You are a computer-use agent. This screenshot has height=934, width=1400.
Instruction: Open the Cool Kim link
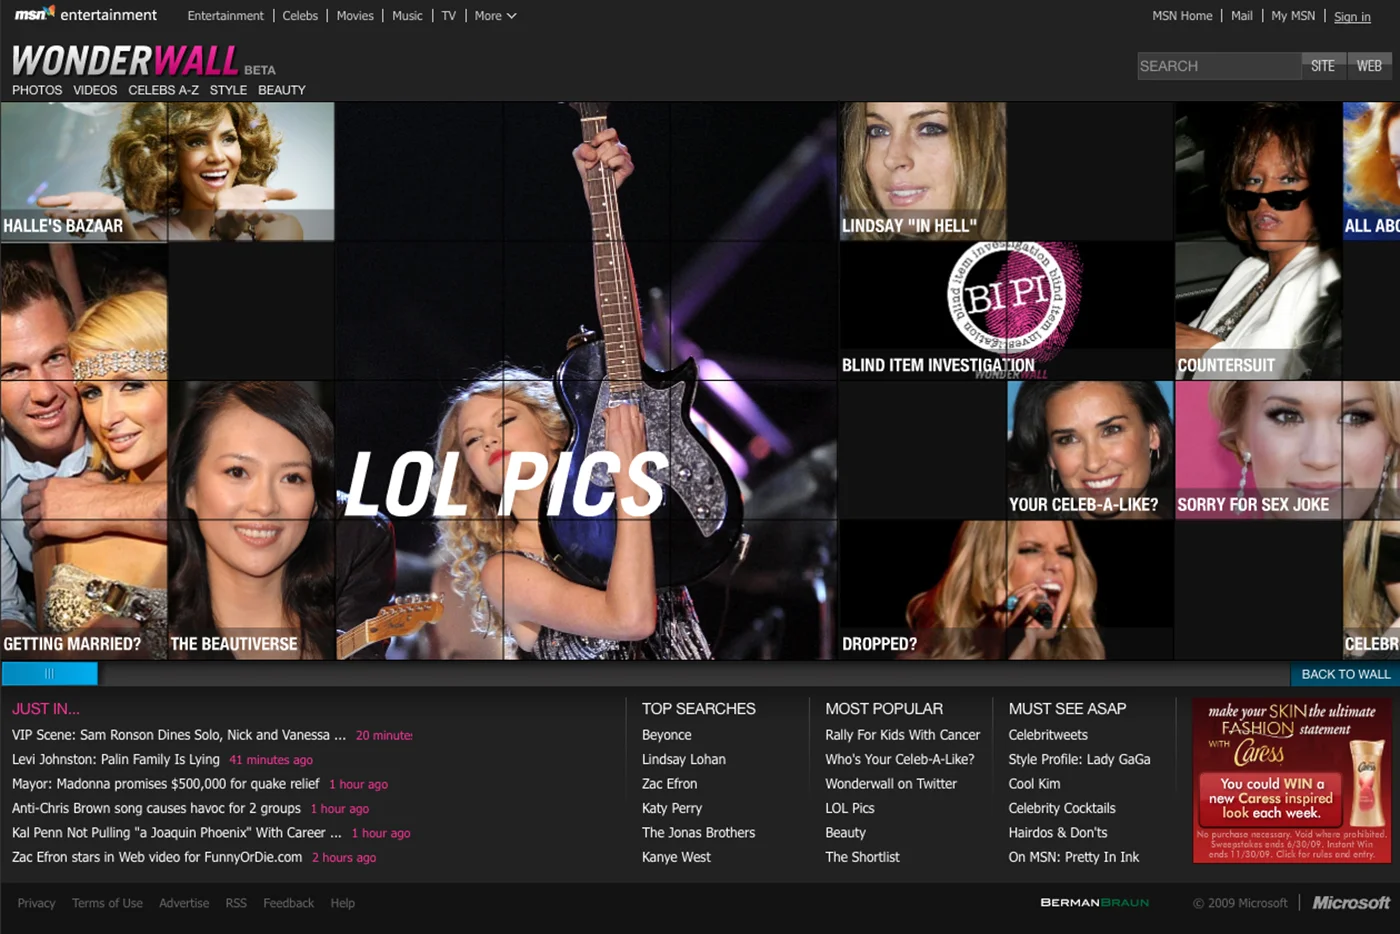click(1035, 784)
